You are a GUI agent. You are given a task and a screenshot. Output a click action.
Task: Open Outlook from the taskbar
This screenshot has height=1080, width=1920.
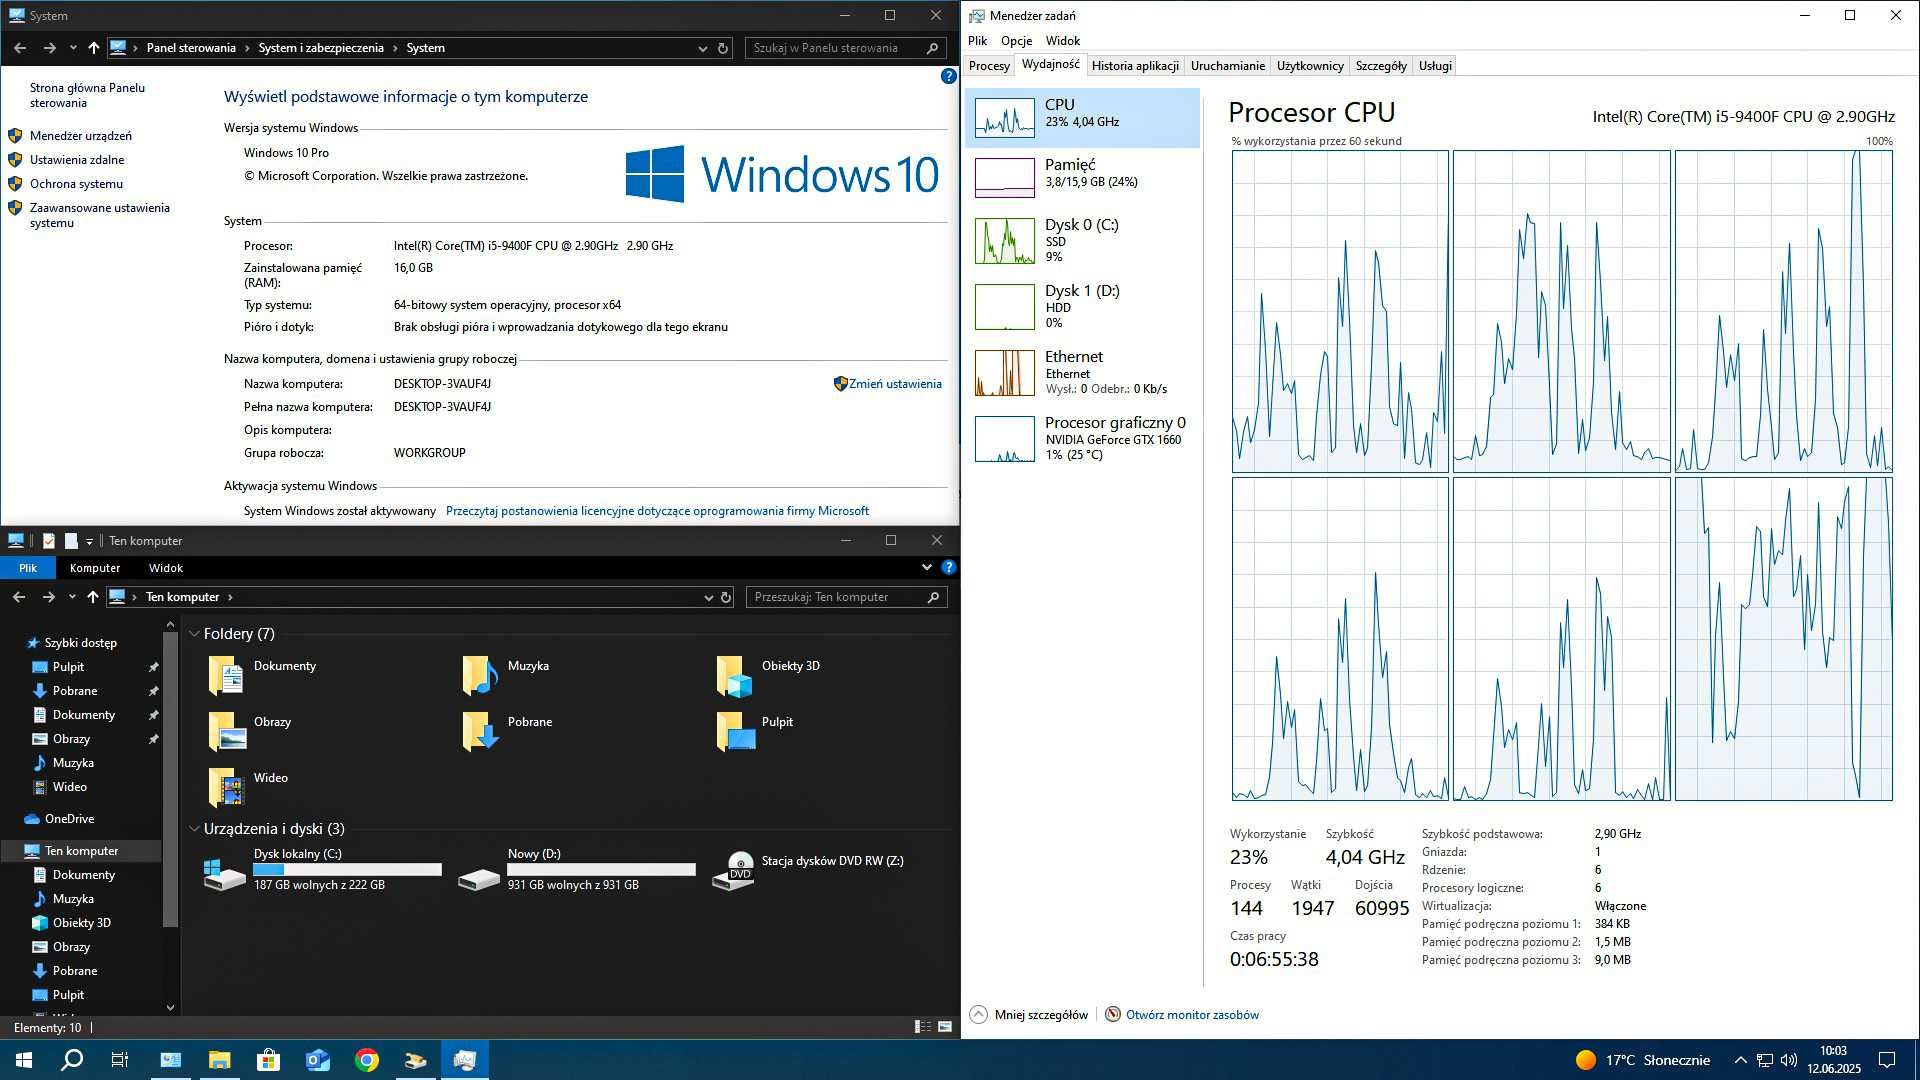318,1060
